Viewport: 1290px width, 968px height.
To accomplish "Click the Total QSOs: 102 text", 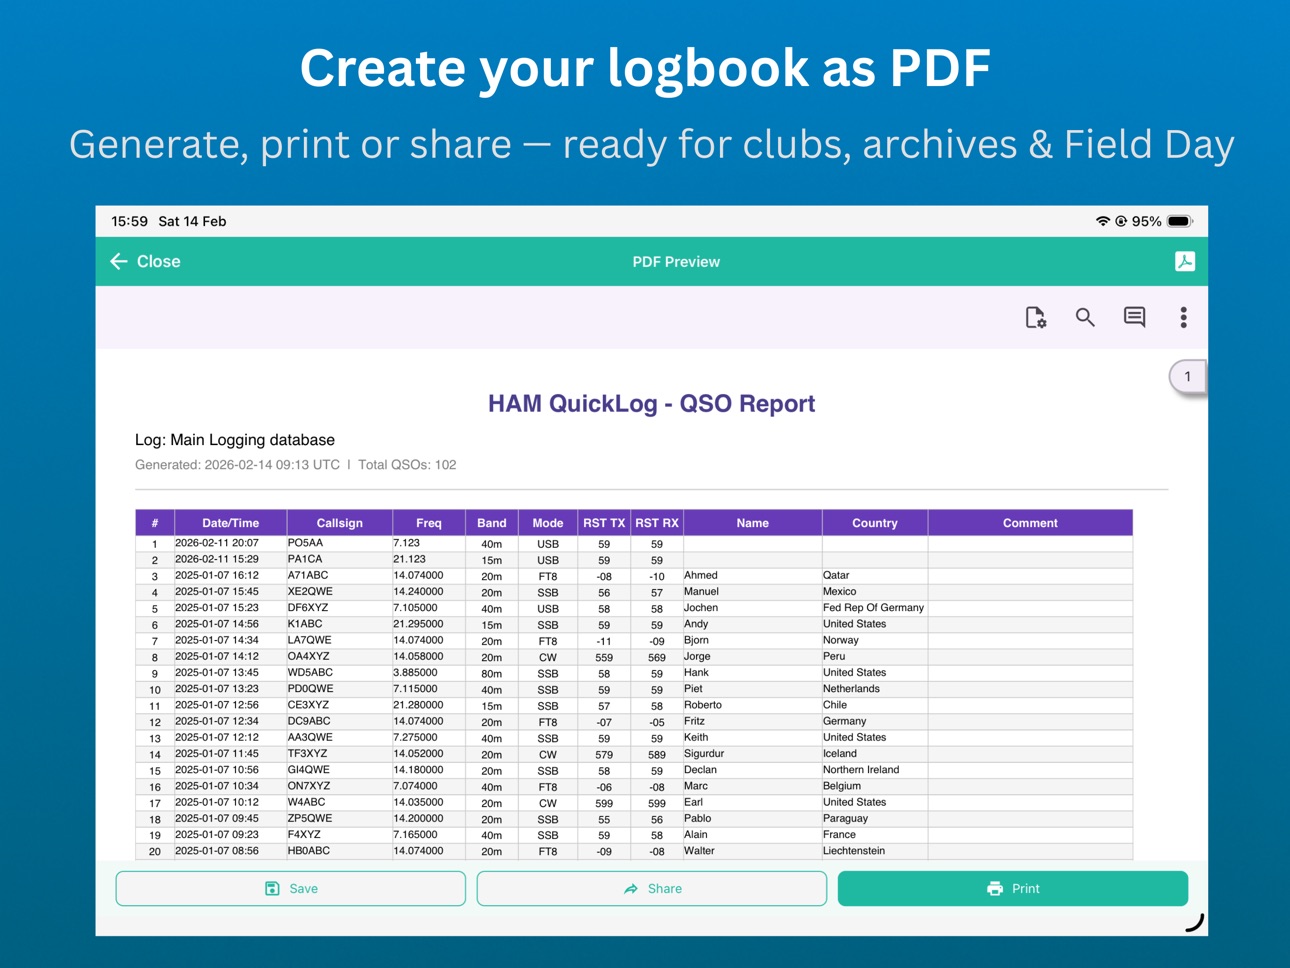I will point(407,465).
